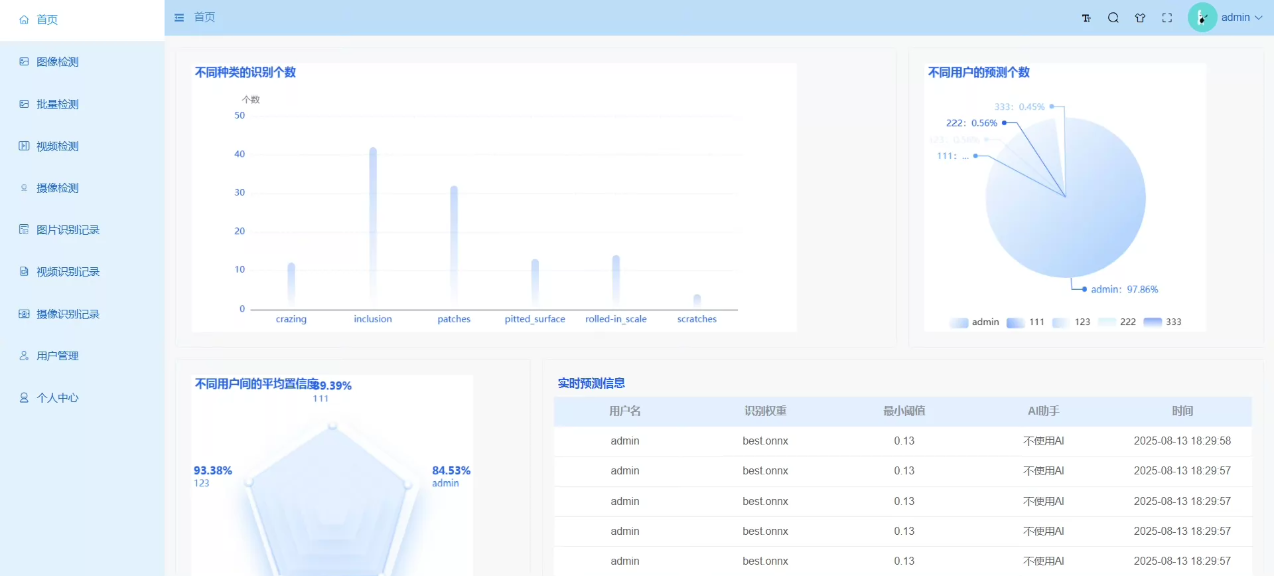Toggle the 222 series in pie legend
1274x576 pixels.
[1117, 322]
